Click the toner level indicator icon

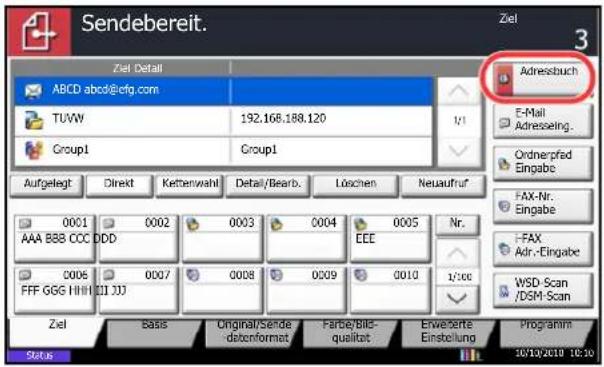tap(471, 355)
